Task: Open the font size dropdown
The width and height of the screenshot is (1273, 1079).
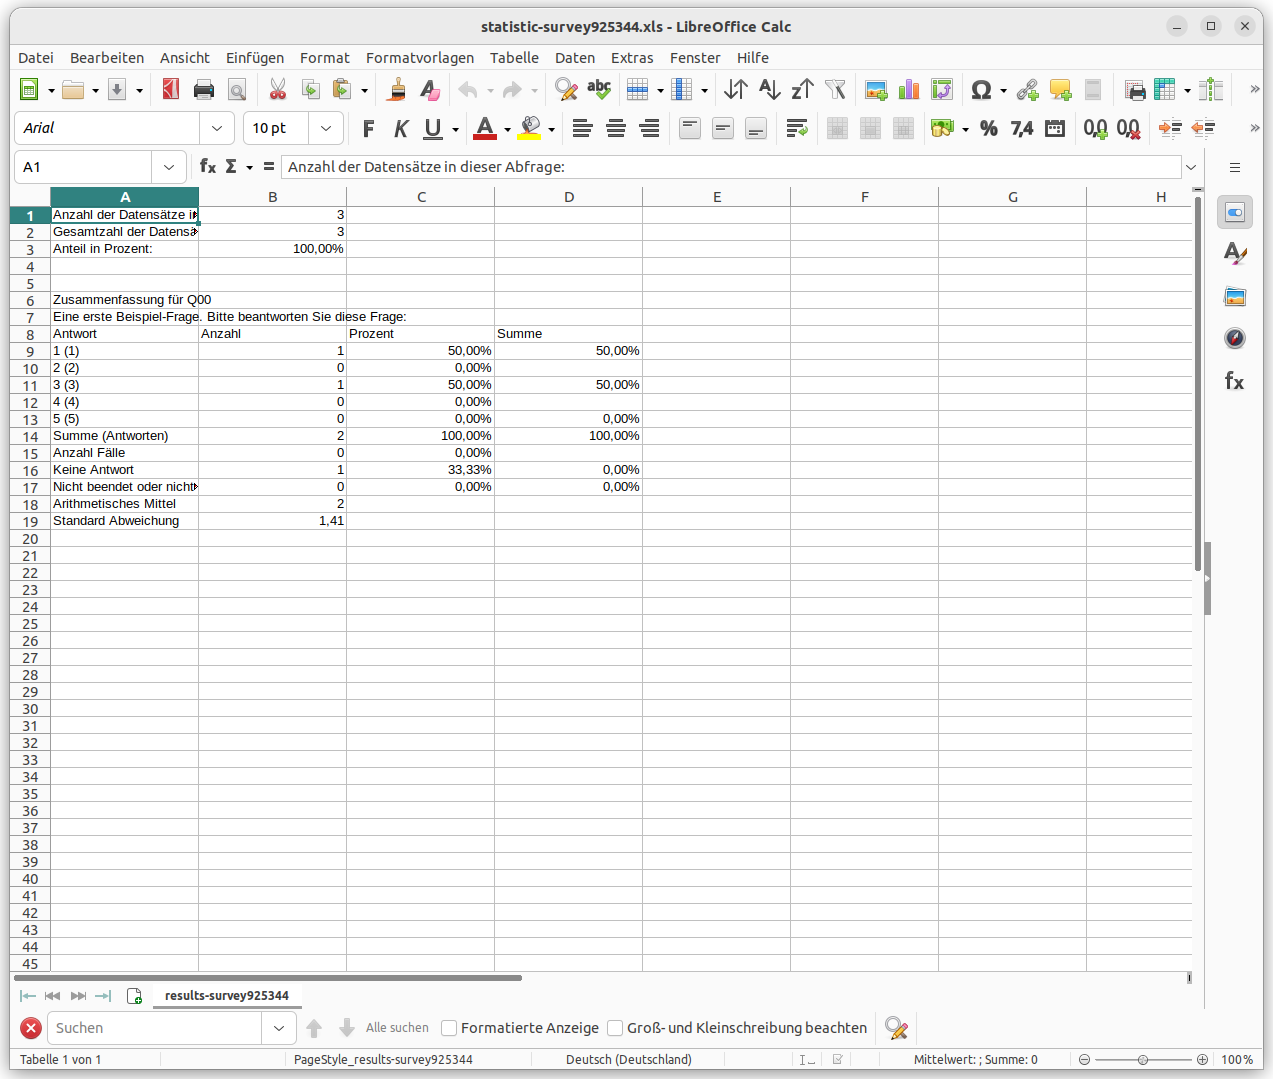Action: (326, 128)
